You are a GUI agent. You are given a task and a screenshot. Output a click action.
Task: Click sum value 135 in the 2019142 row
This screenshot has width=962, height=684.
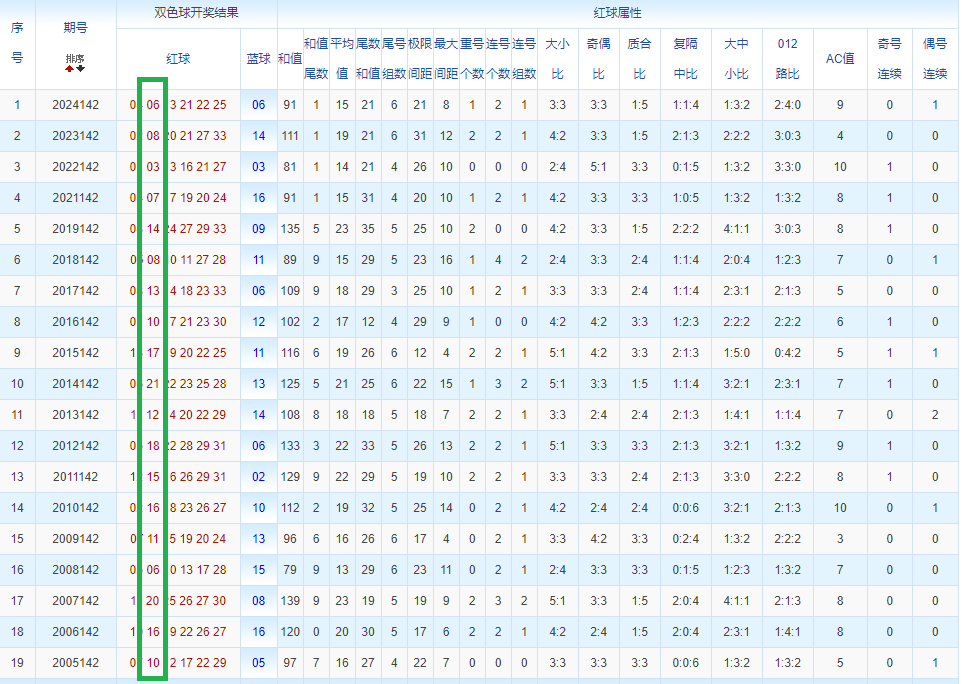click(290, 229)
